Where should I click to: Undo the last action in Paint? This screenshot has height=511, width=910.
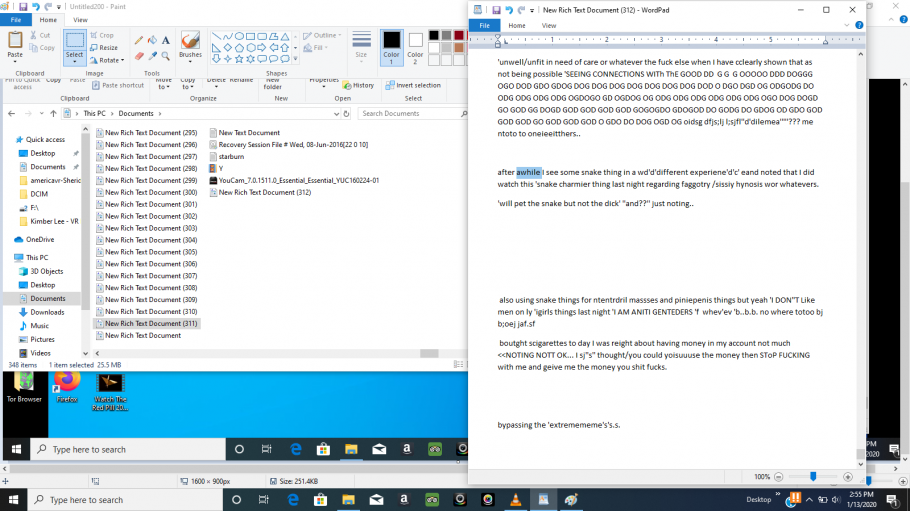35,7
